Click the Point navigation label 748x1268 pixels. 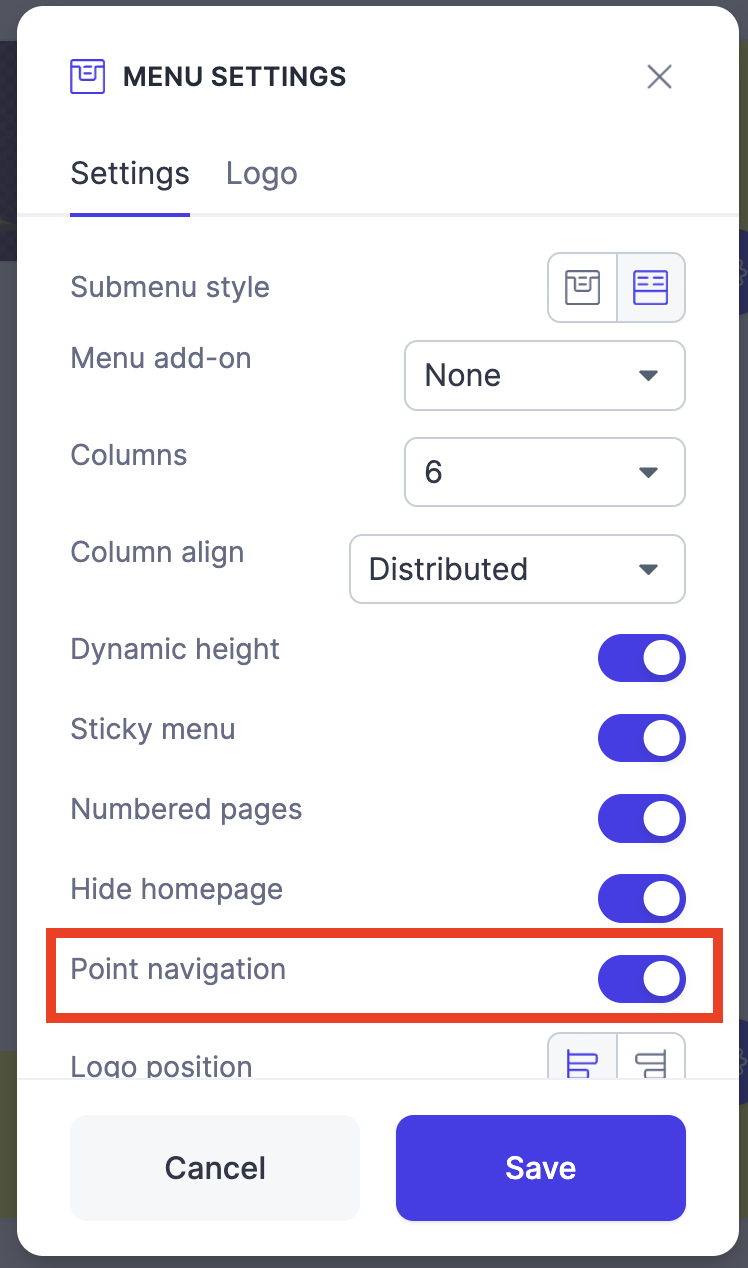click(x=178, y=969)
